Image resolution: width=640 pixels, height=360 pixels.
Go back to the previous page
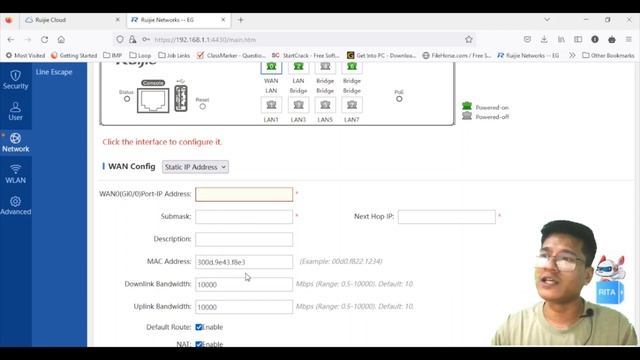click(x=11, y=40)
